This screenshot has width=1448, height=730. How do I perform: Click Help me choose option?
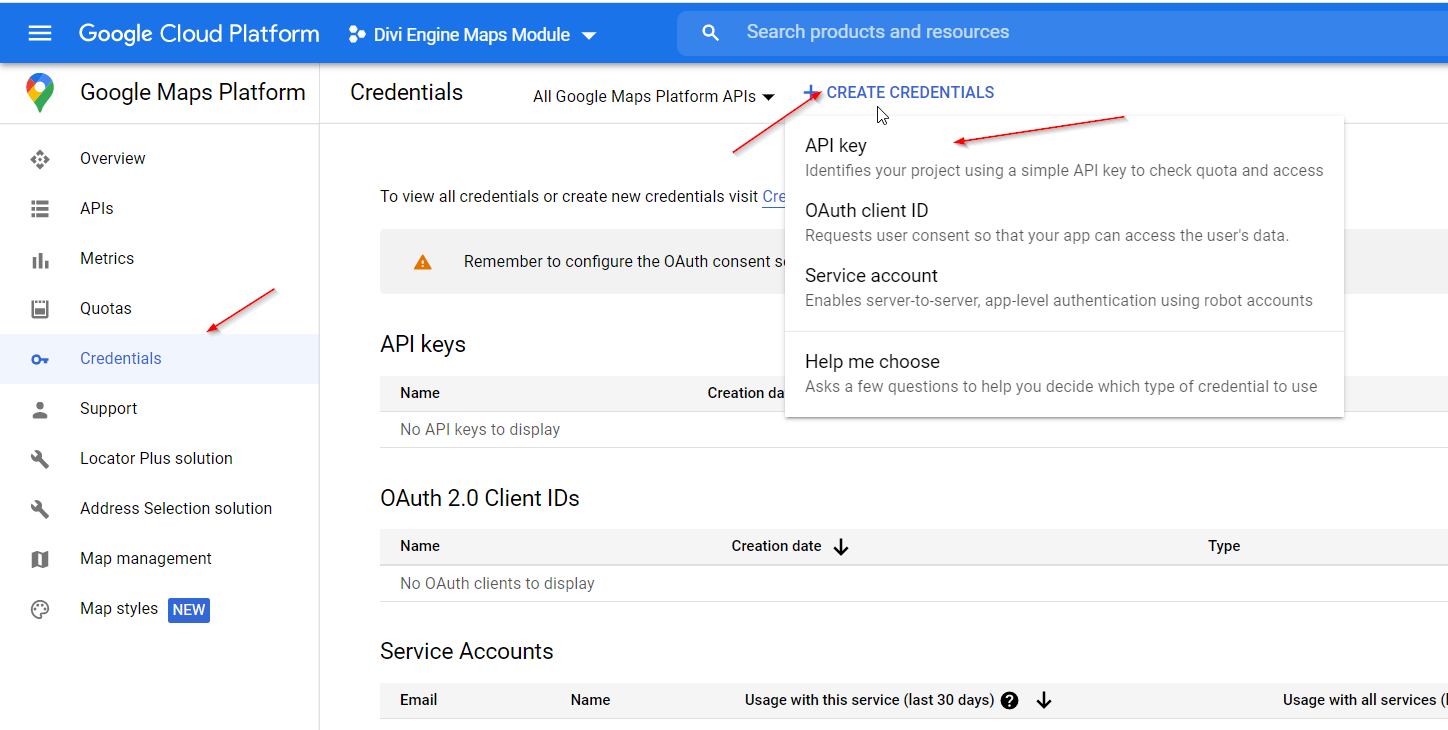point(872,362)
